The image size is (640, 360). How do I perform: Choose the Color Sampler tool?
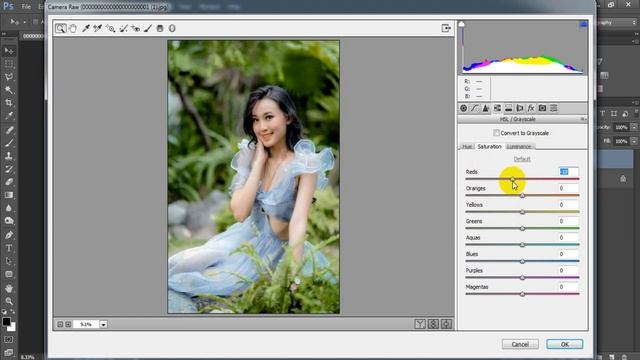click(x=98, y=28)
